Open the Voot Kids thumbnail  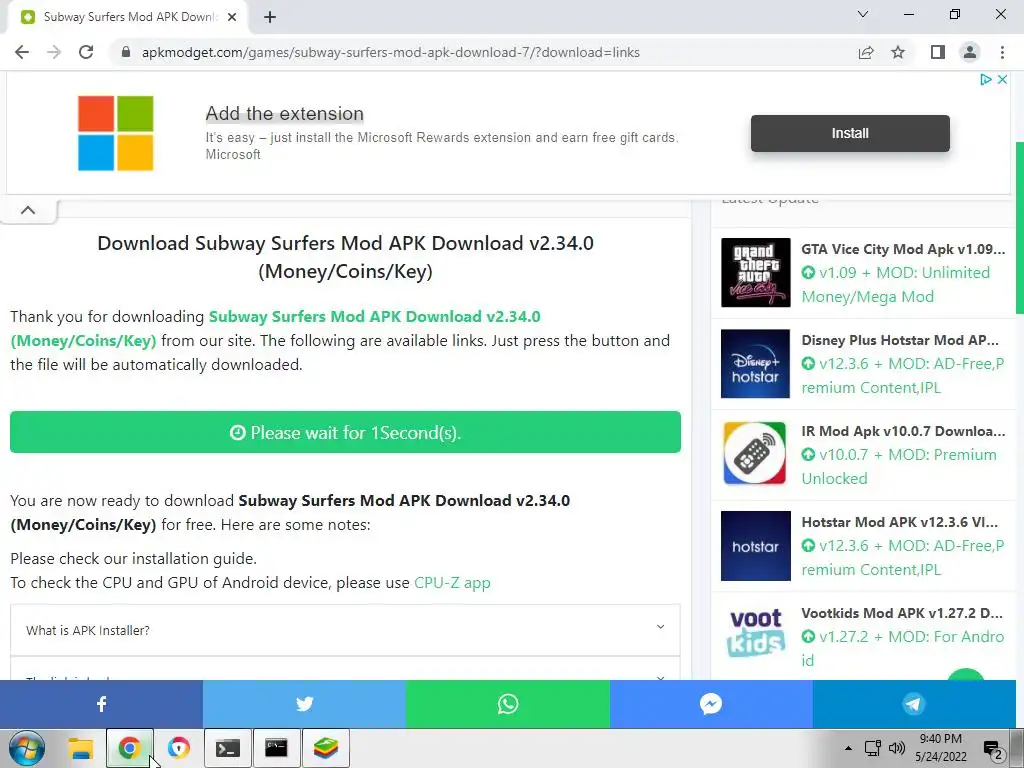(756, 634)
